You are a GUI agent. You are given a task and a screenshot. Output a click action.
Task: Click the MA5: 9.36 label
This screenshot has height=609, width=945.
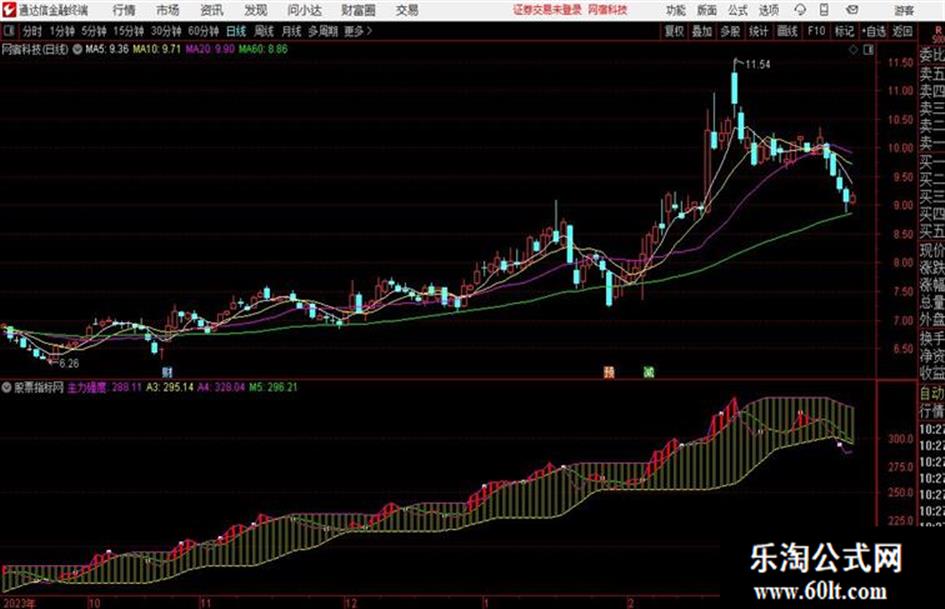pos(107,49)
